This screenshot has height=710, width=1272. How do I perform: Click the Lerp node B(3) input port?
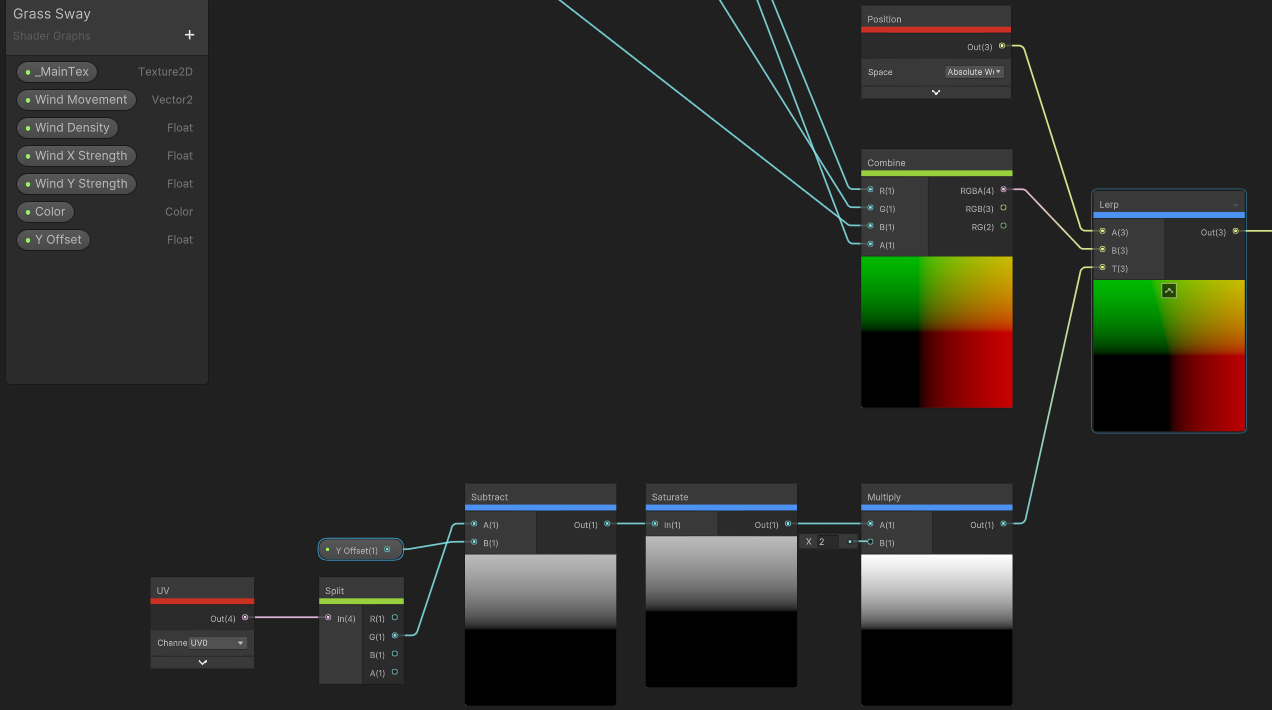click(x=1102, y=250)
